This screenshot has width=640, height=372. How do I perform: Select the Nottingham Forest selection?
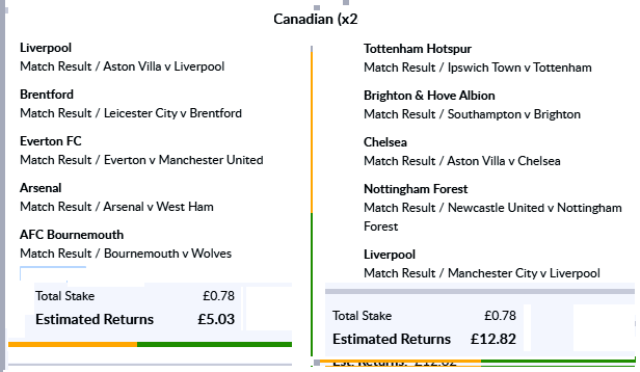pos(416,189)
